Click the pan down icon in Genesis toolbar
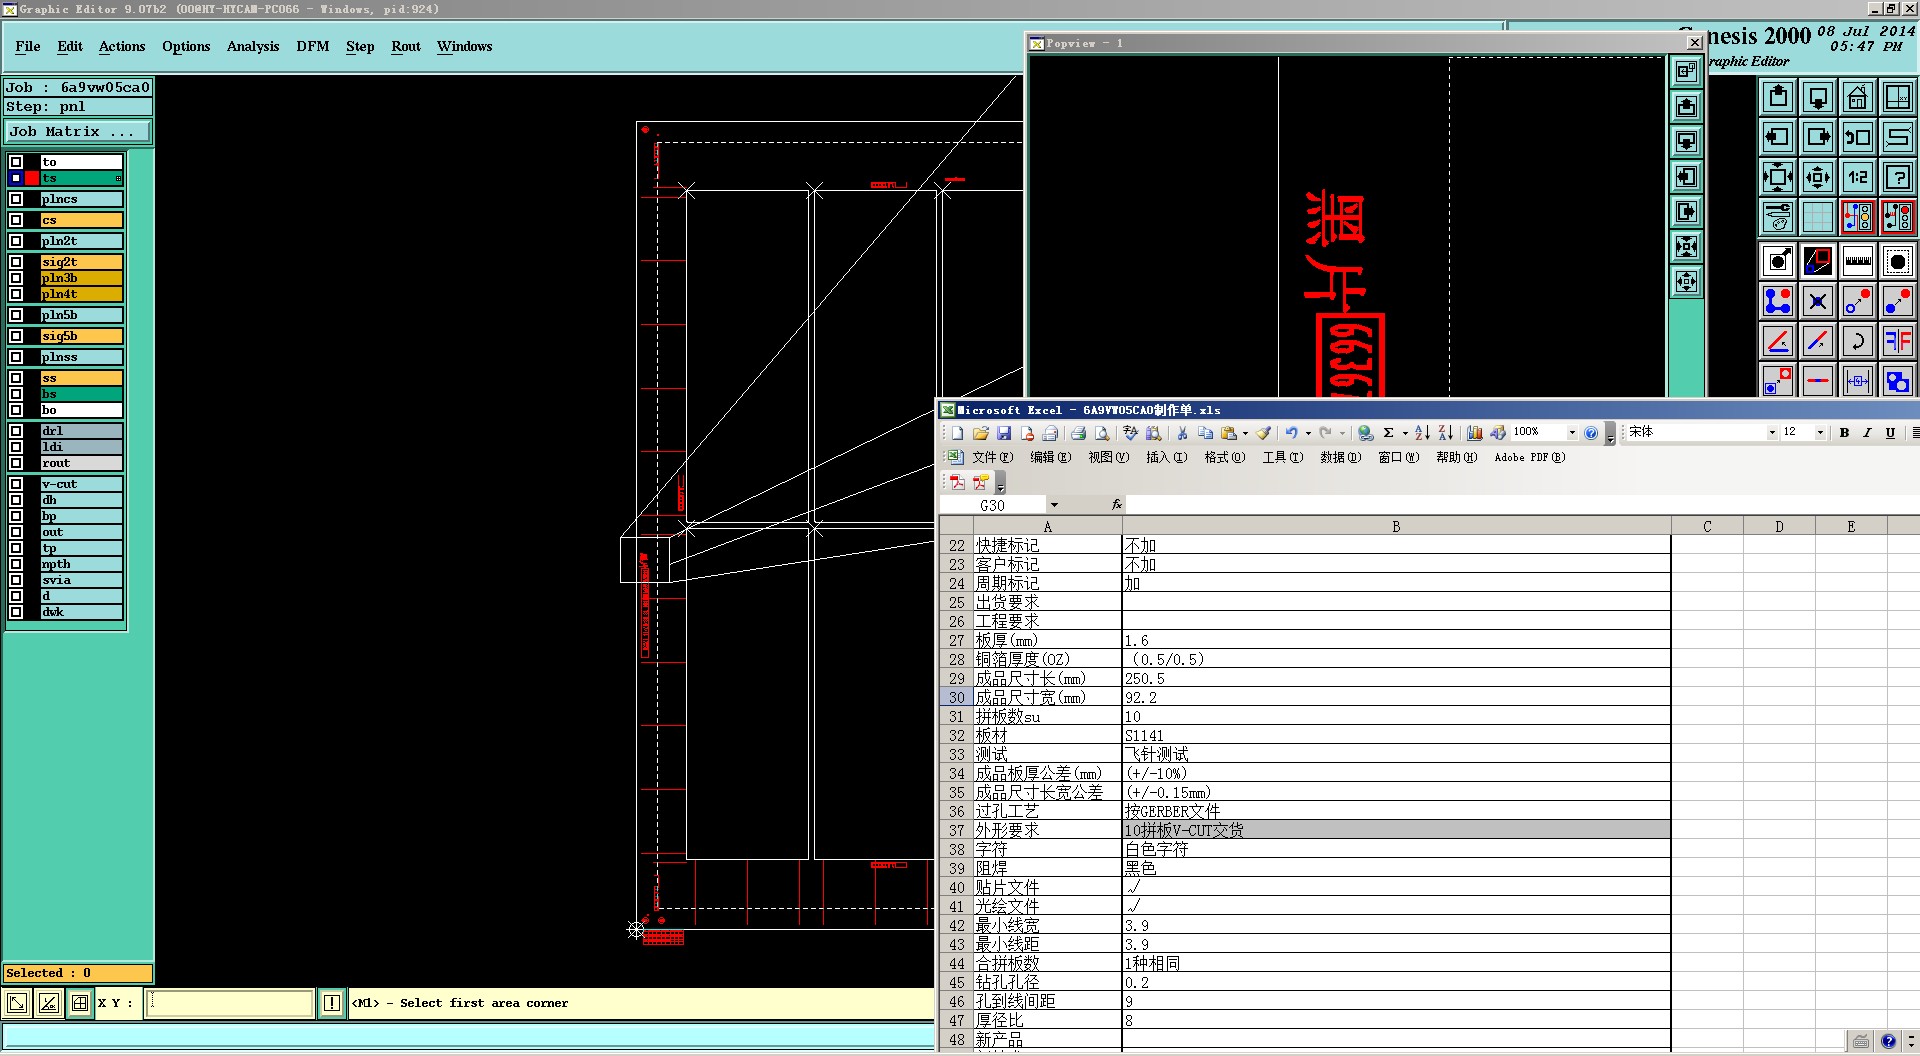Viewport: 1920px width, 1056px height. click(x=1818, y=97)
